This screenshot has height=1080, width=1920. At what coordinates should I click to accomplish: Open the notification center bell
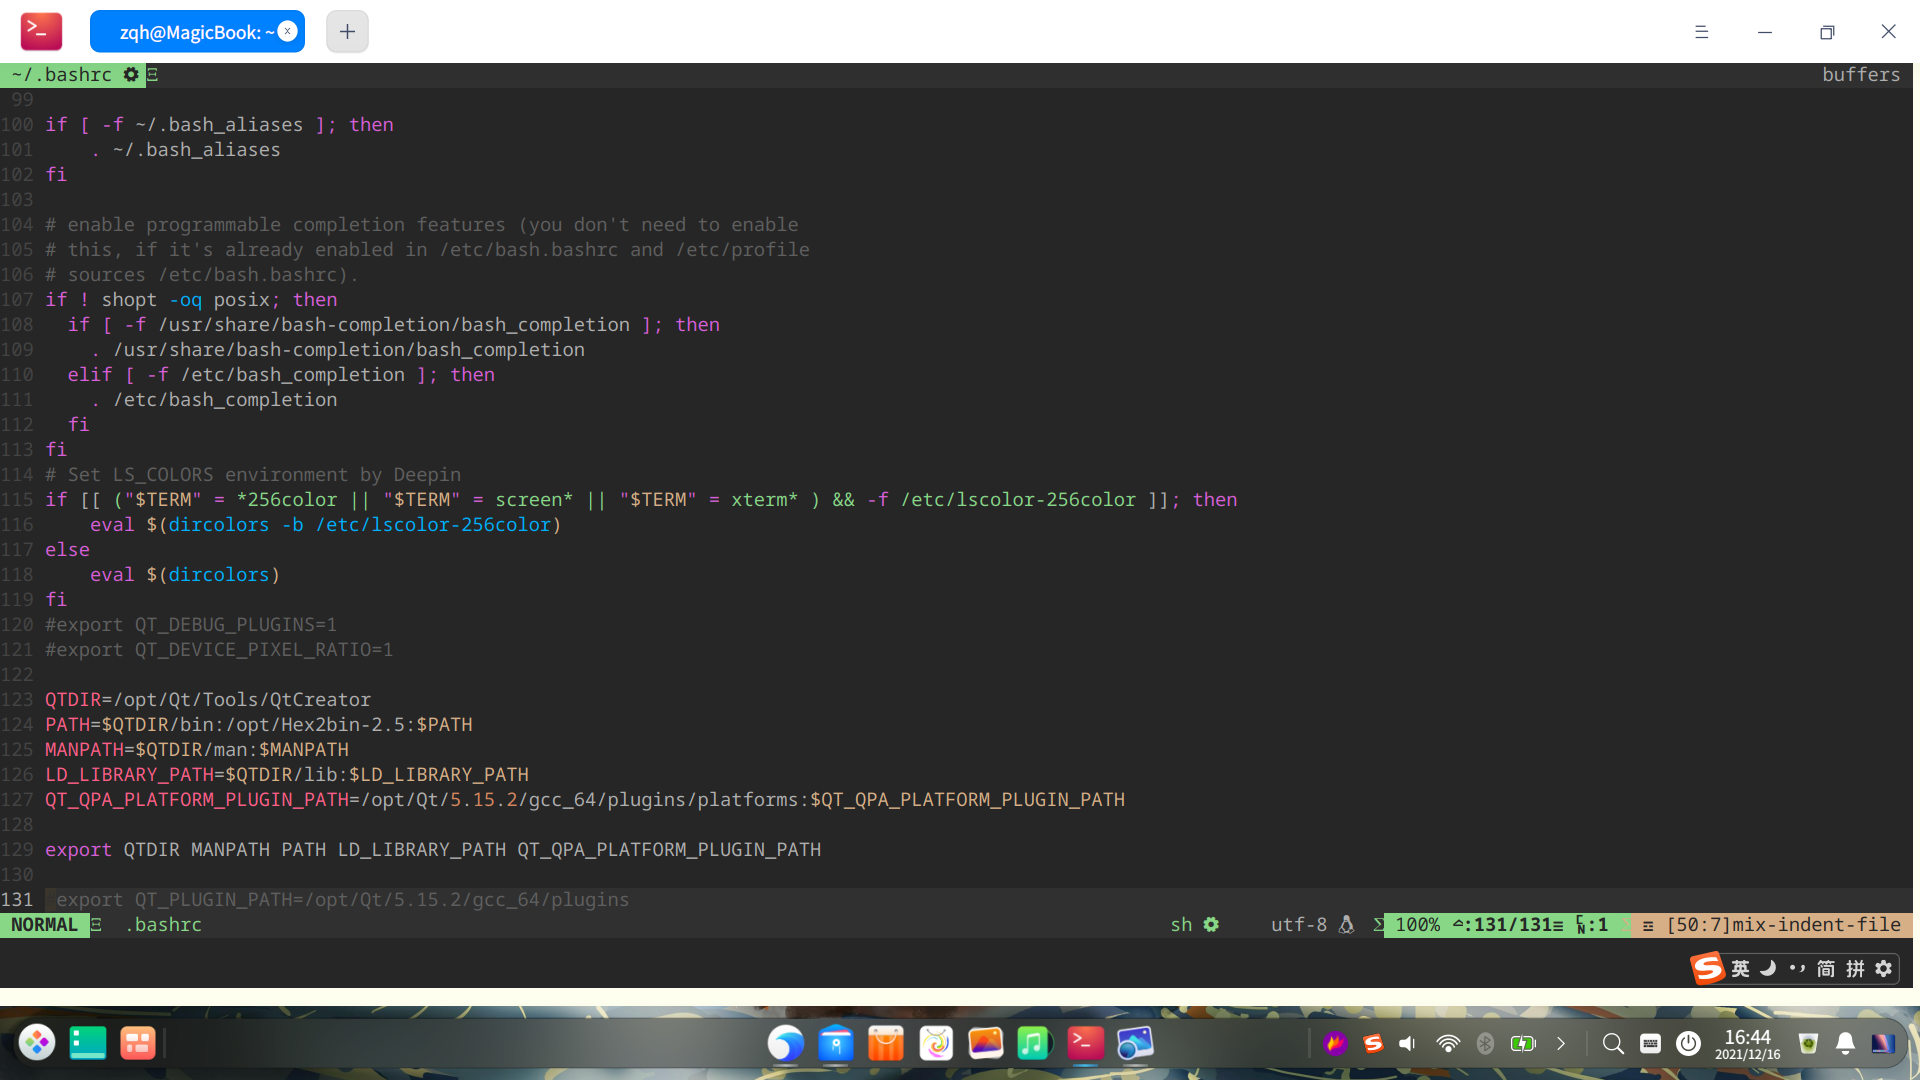pyautogui.click(x=1845, y=1044)
